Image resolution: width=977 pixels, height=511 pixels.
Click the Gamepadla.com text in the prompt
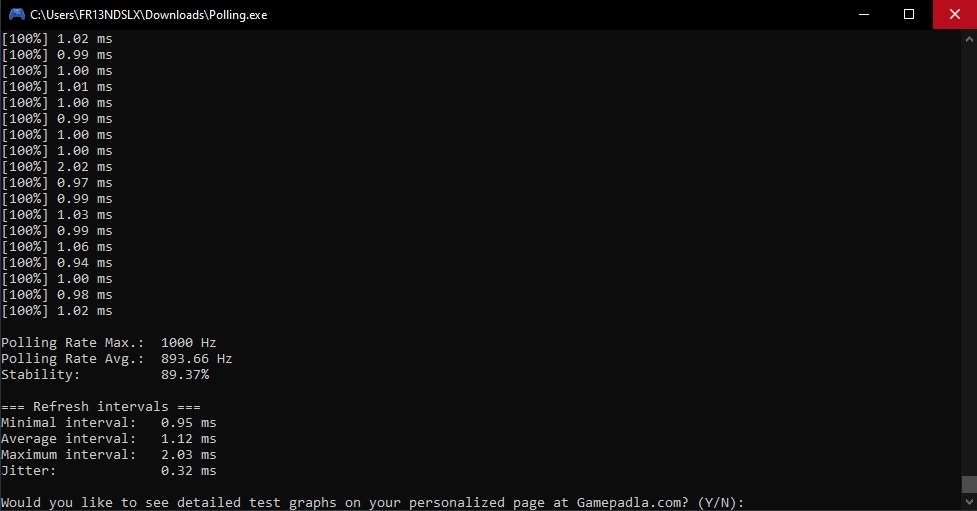coord(632,502)
